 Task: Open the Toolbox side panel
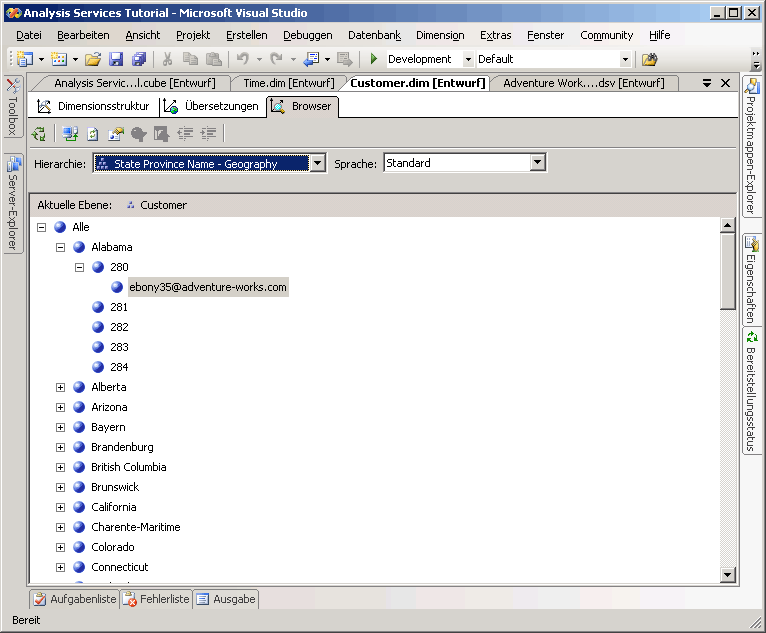(x=13, y=106)
